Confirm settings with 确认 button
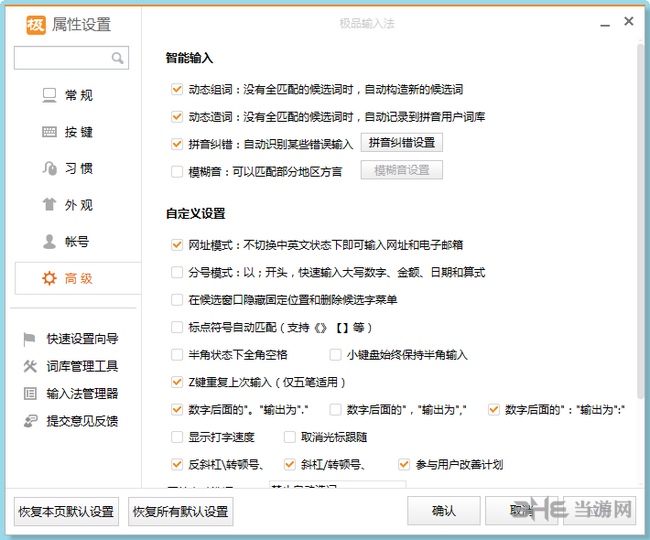This screenshot has height=540, width=650. click(x=444, y=511)
